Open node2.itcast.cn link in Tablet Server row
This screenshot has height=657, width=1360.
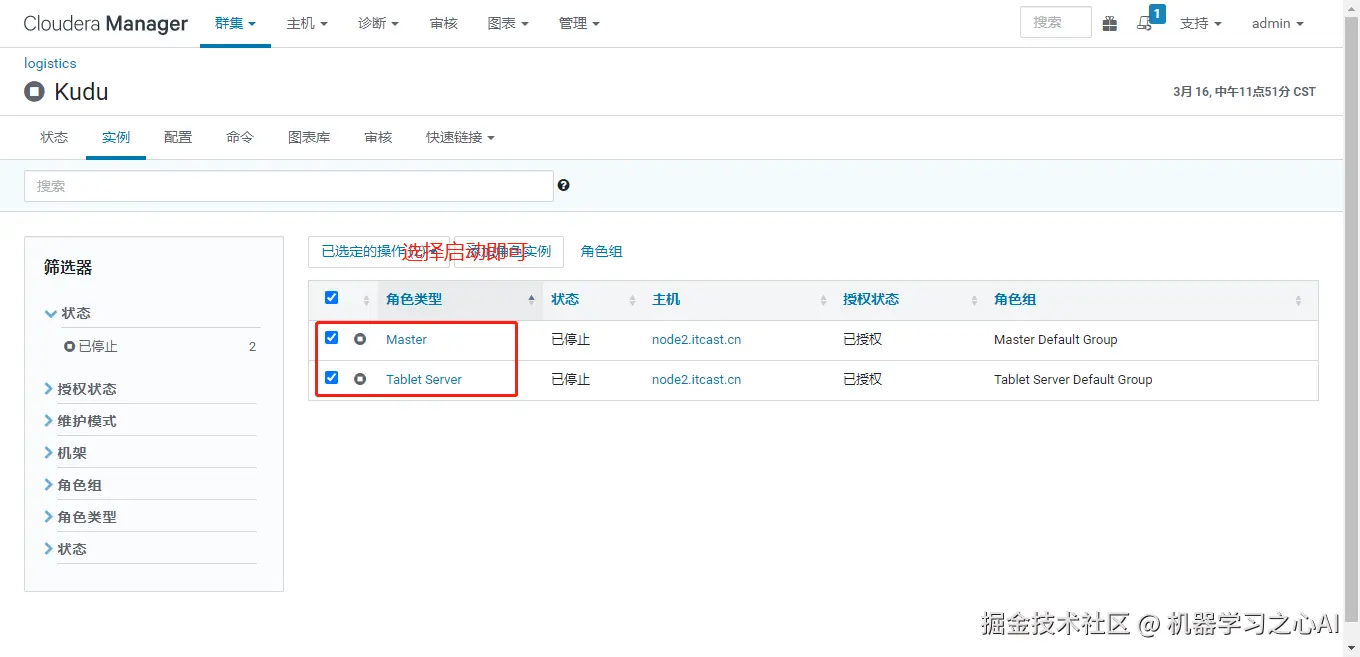(x=696, y=379)
